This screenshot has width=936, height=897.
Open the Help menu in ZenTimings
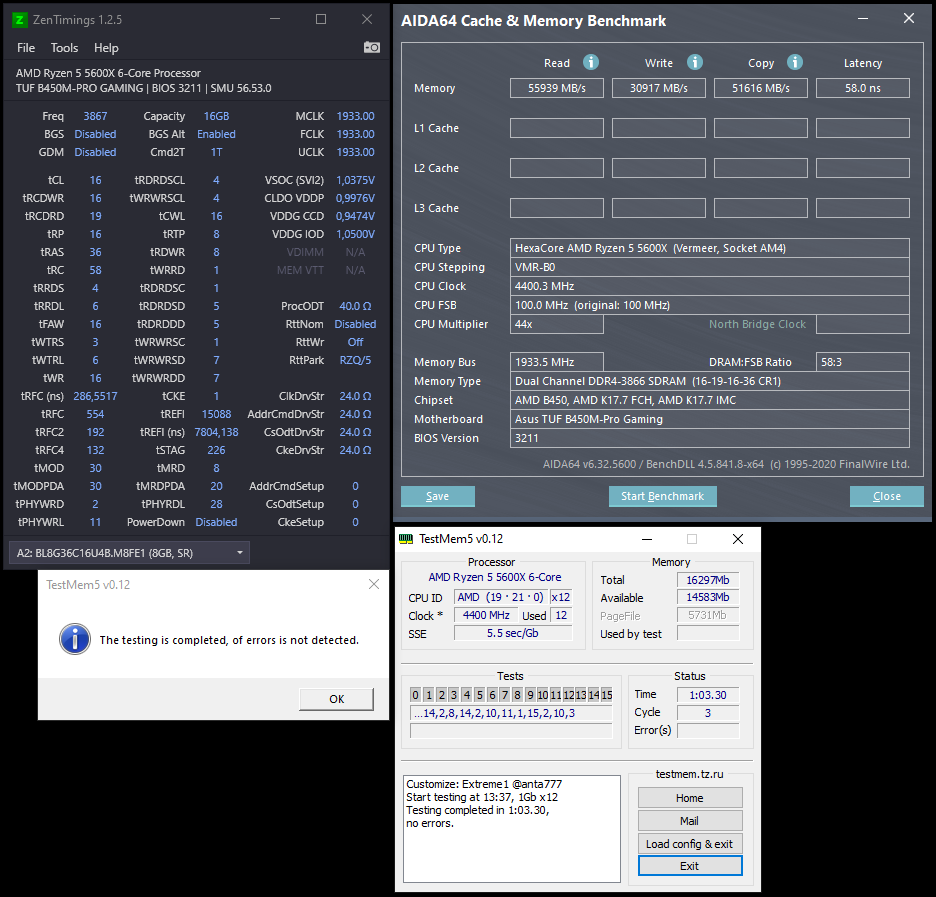pyautogui.click(x=106, y=48)
